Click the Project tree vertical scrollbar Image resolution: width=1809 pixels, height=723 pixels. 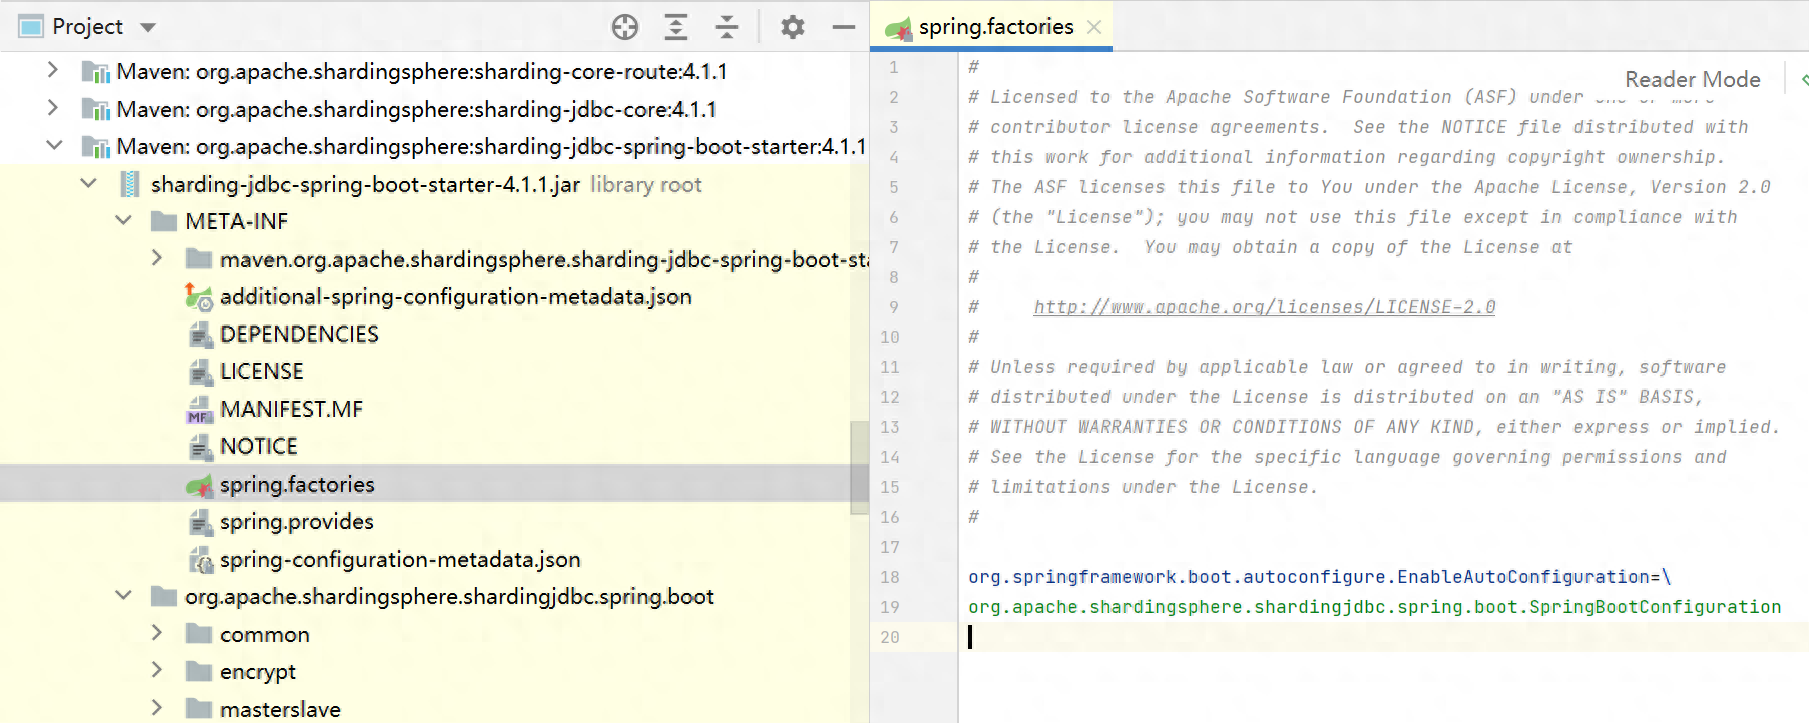[x=859, y=467]
